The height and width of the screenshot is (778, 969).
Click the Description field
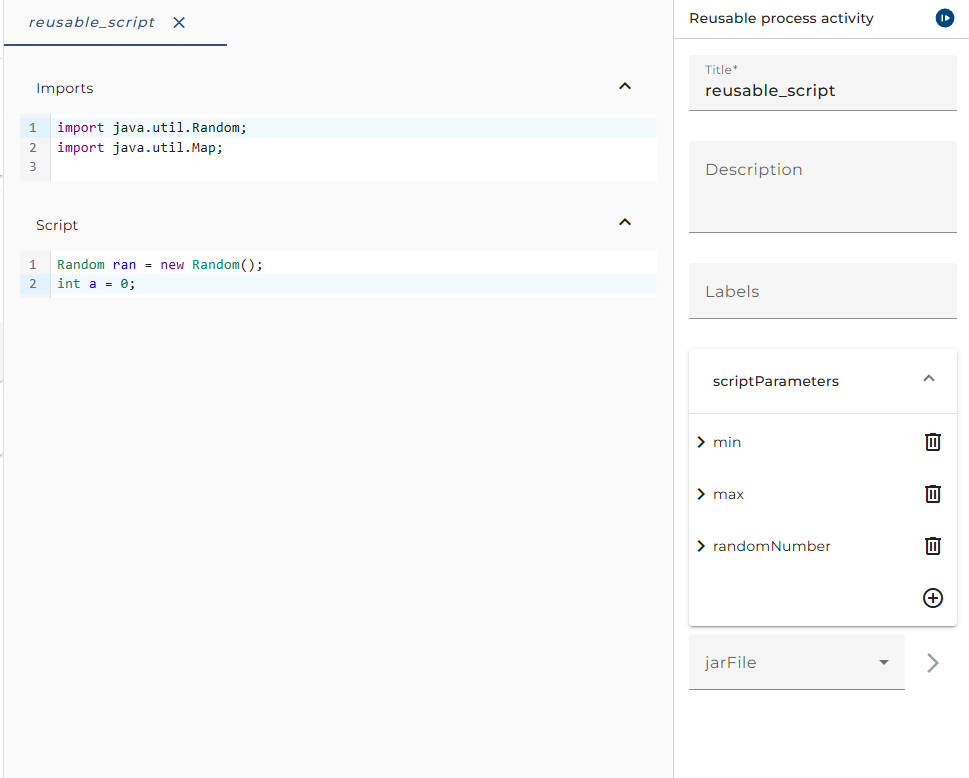(x=823, y=187)
